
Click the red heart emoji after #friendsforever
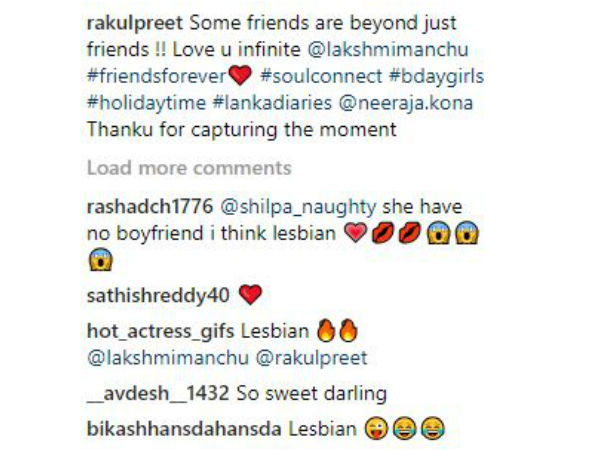(x=240, y=75)
